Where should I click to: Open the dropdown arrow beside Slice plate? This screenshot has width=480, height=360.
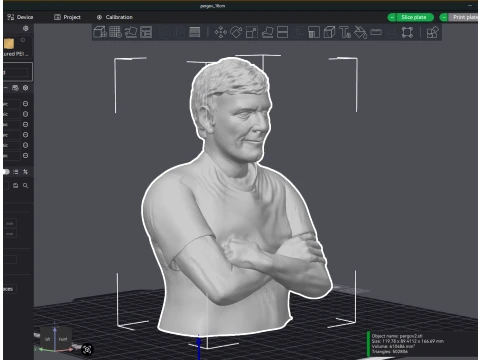tap(392, 17)
